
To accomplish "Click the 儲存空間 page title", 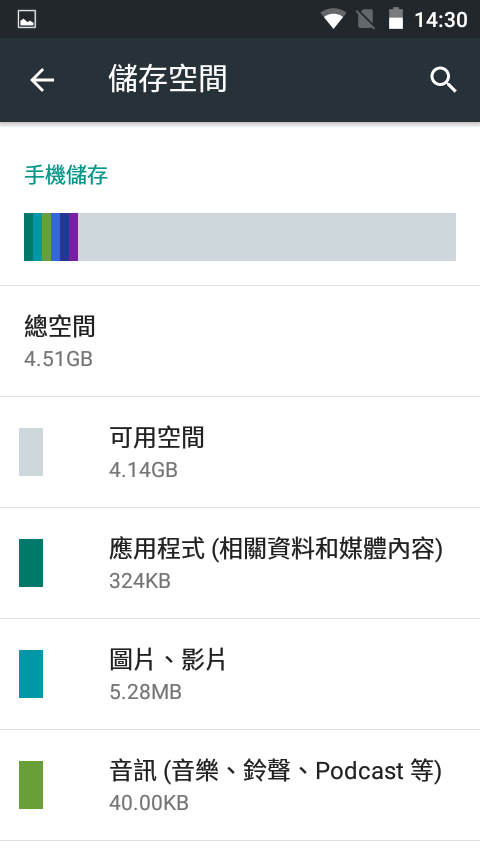I will (x=168, y=79).
